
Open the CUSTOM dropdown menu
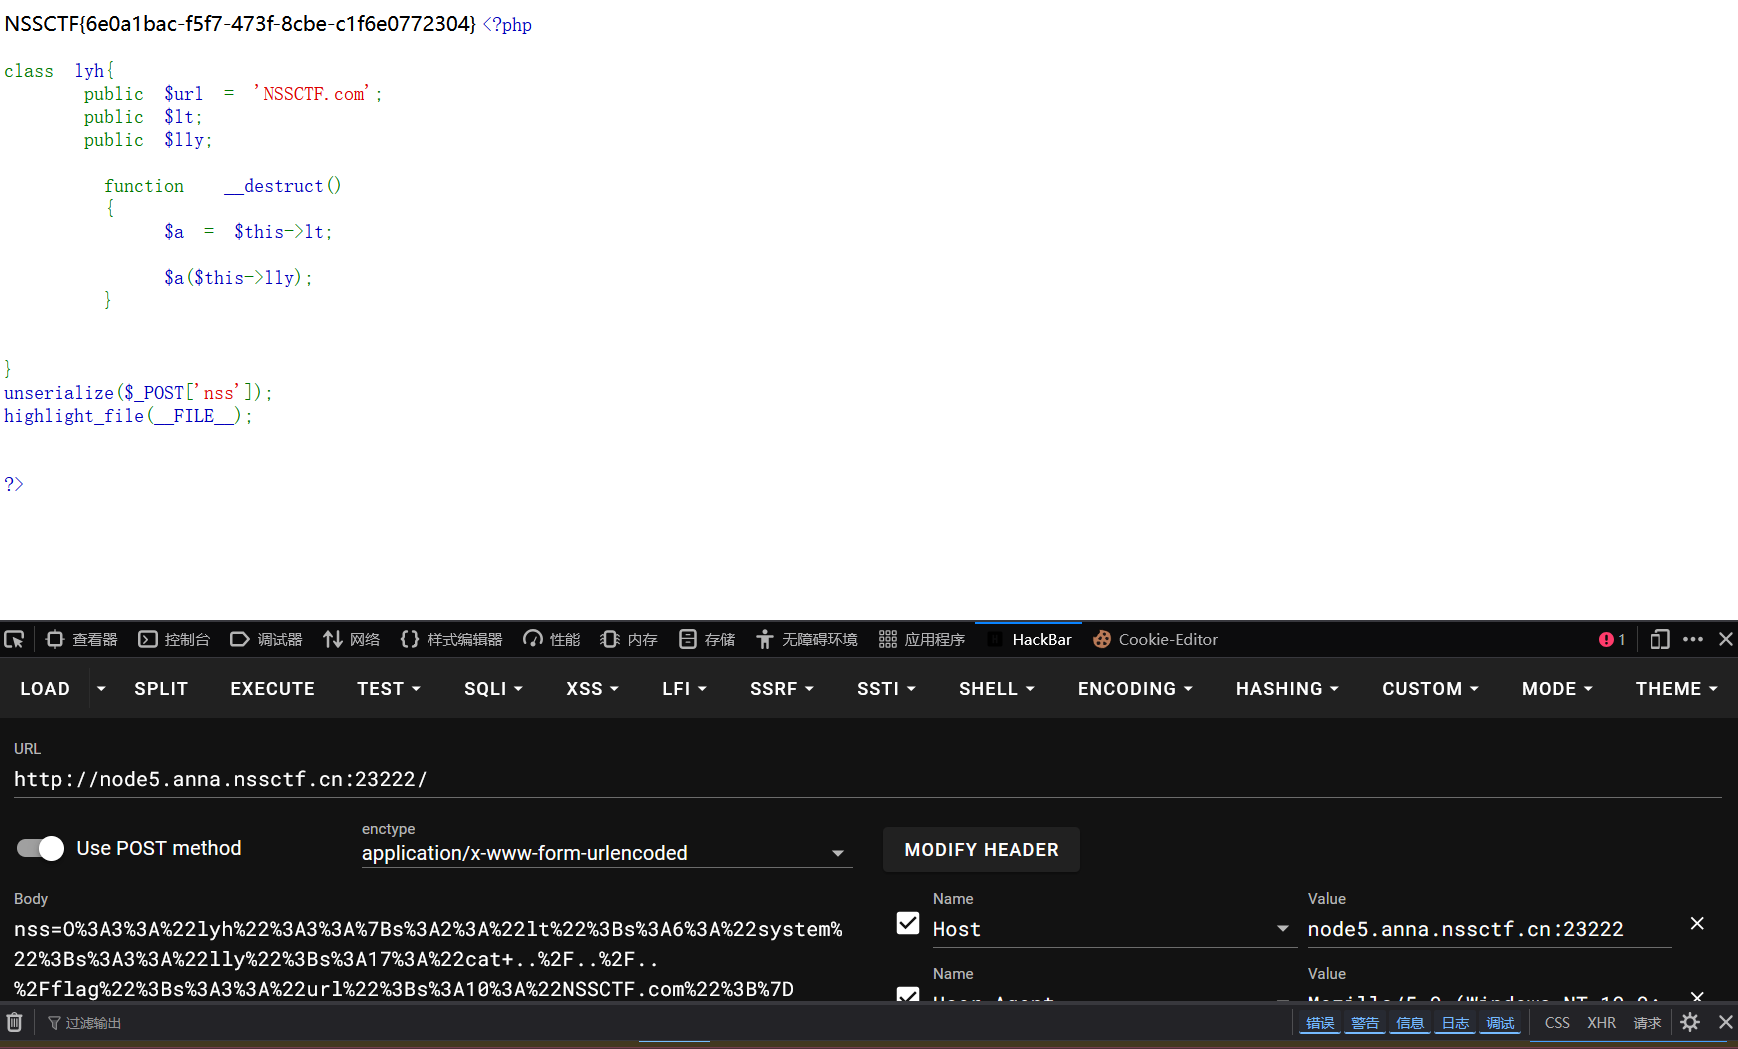point(1430,689)
